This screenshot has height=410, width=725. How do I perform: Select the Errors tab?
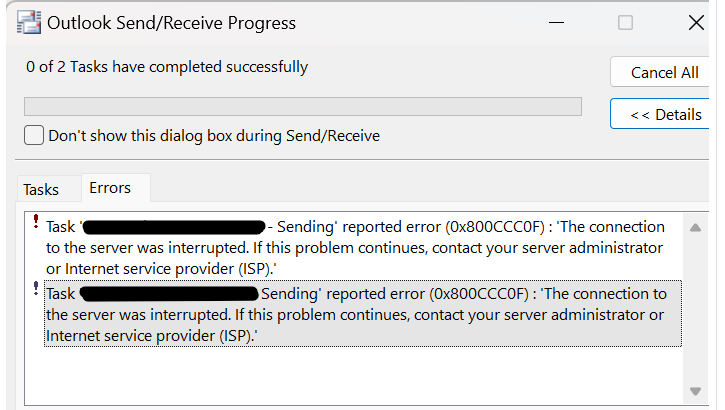coord(110,188)
